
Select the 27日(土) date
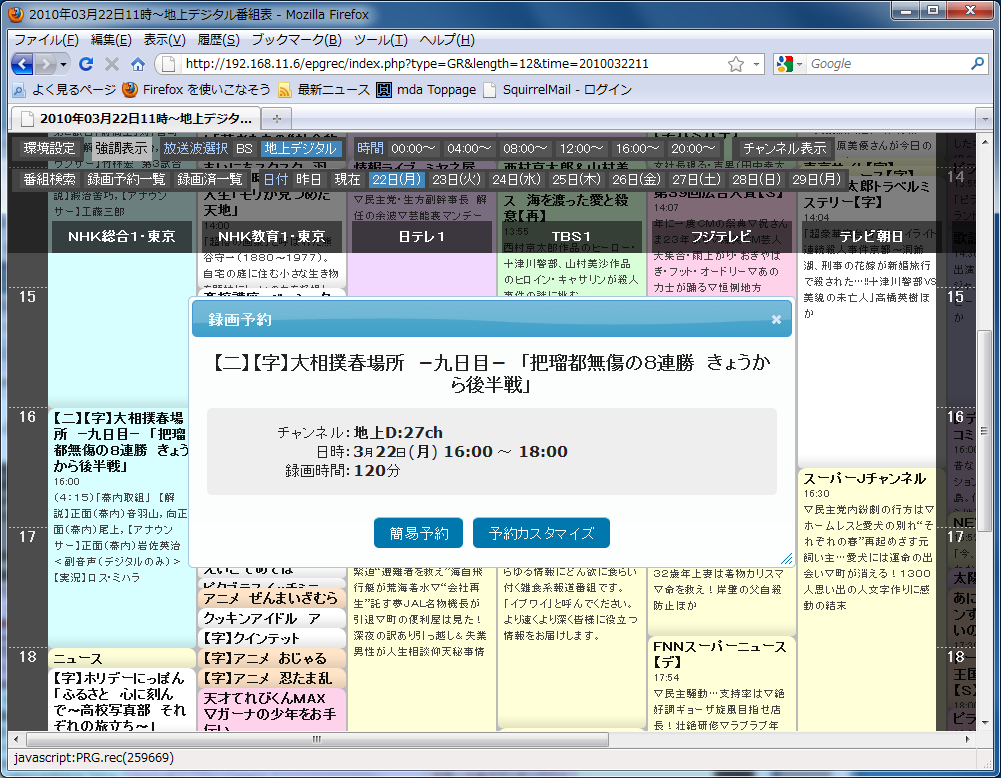click(696, 180)
